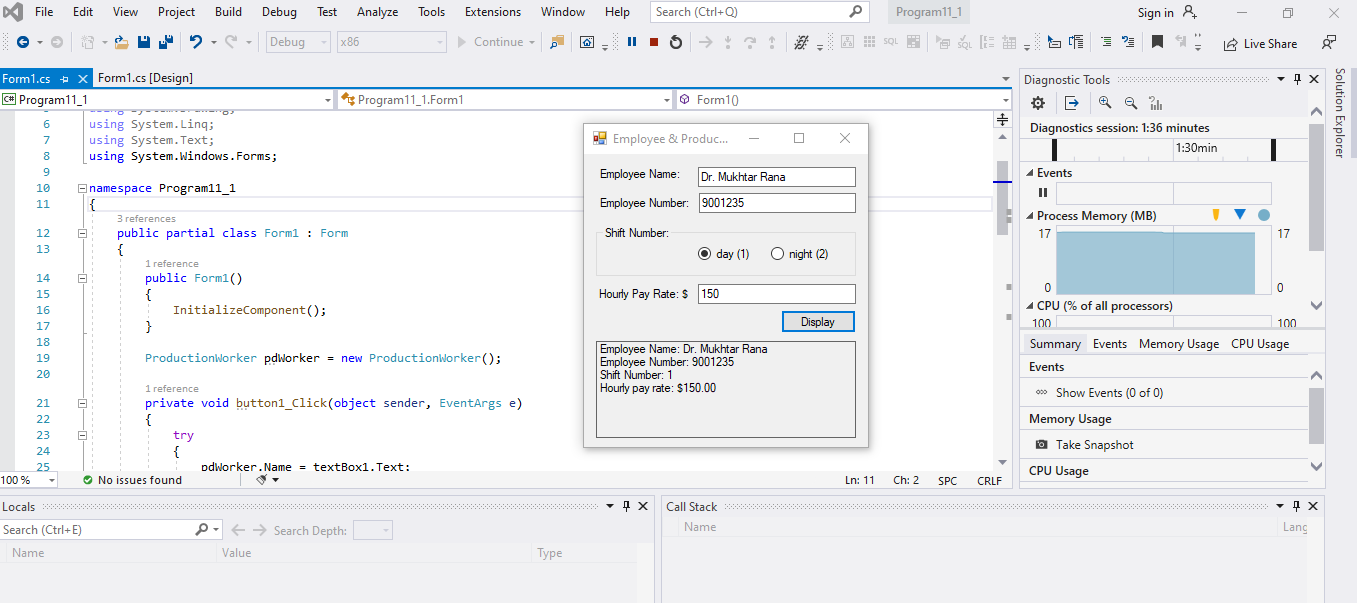This screenshot has height=603, width=1357.
Task: Click the Sign in link
Action: pos(1155,12)
